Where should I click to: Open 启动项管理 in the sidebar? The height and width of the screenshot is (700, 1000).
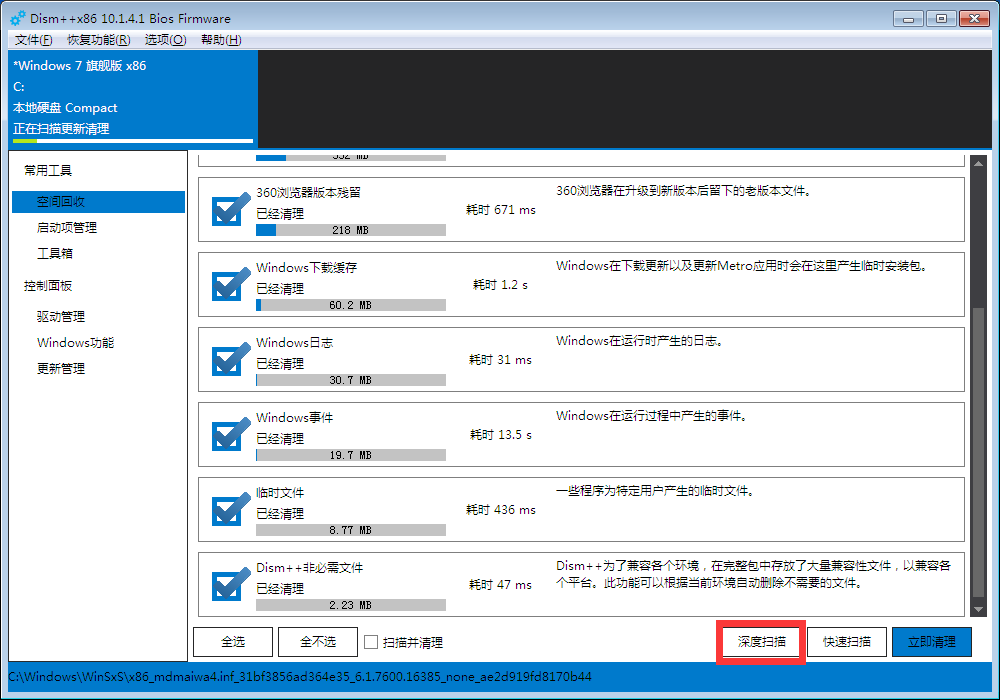pyautogui.click(x=67, y=228)
